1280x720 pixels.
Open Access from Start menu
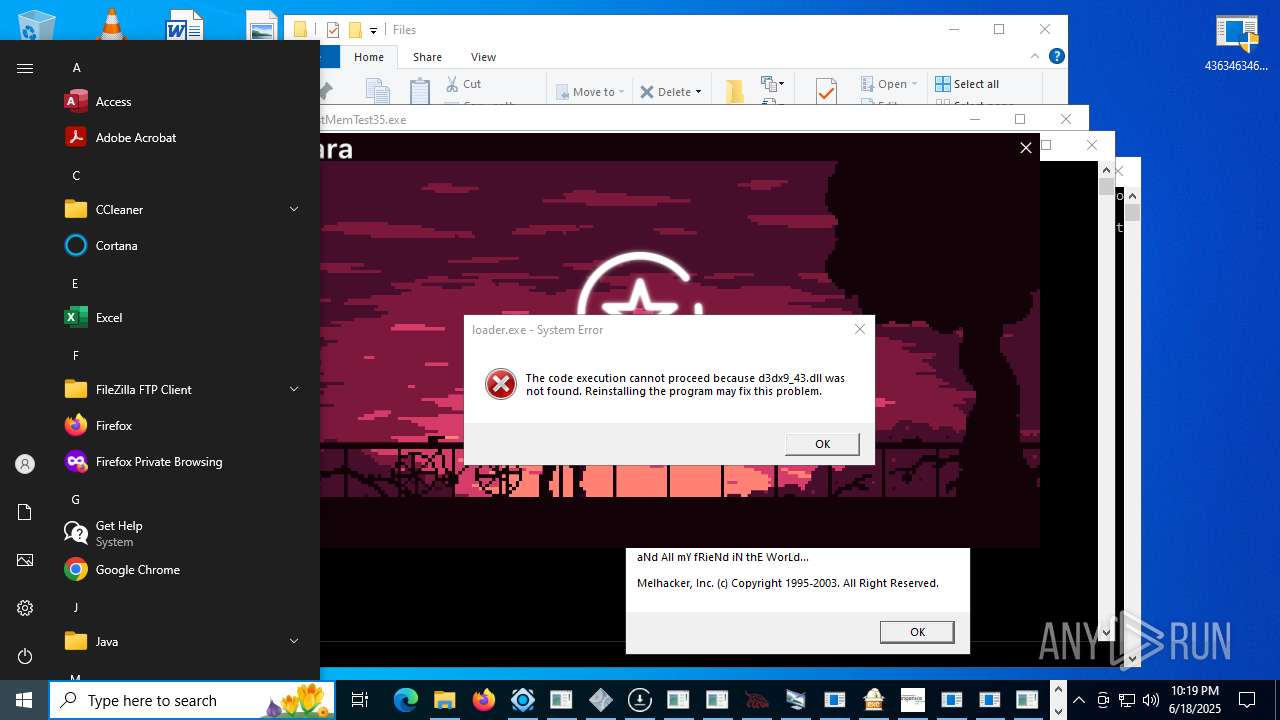point(113,102)
